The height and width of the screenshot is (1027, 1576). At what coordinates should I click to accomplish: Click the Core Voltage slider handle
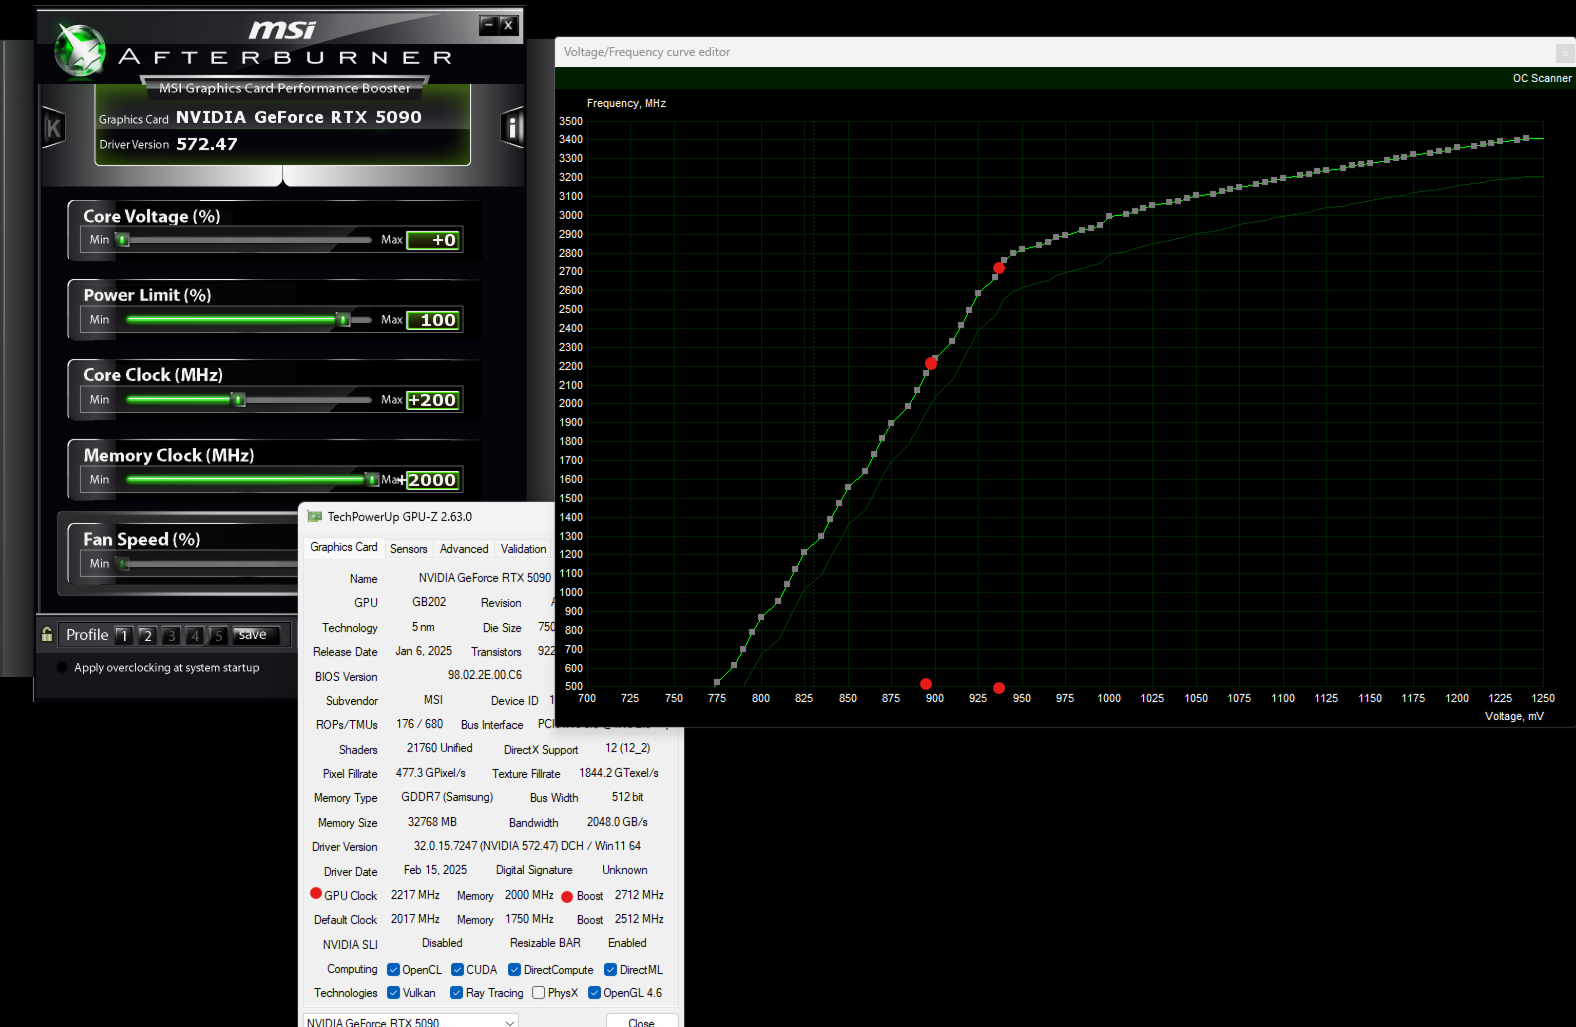tap(122, 240)
